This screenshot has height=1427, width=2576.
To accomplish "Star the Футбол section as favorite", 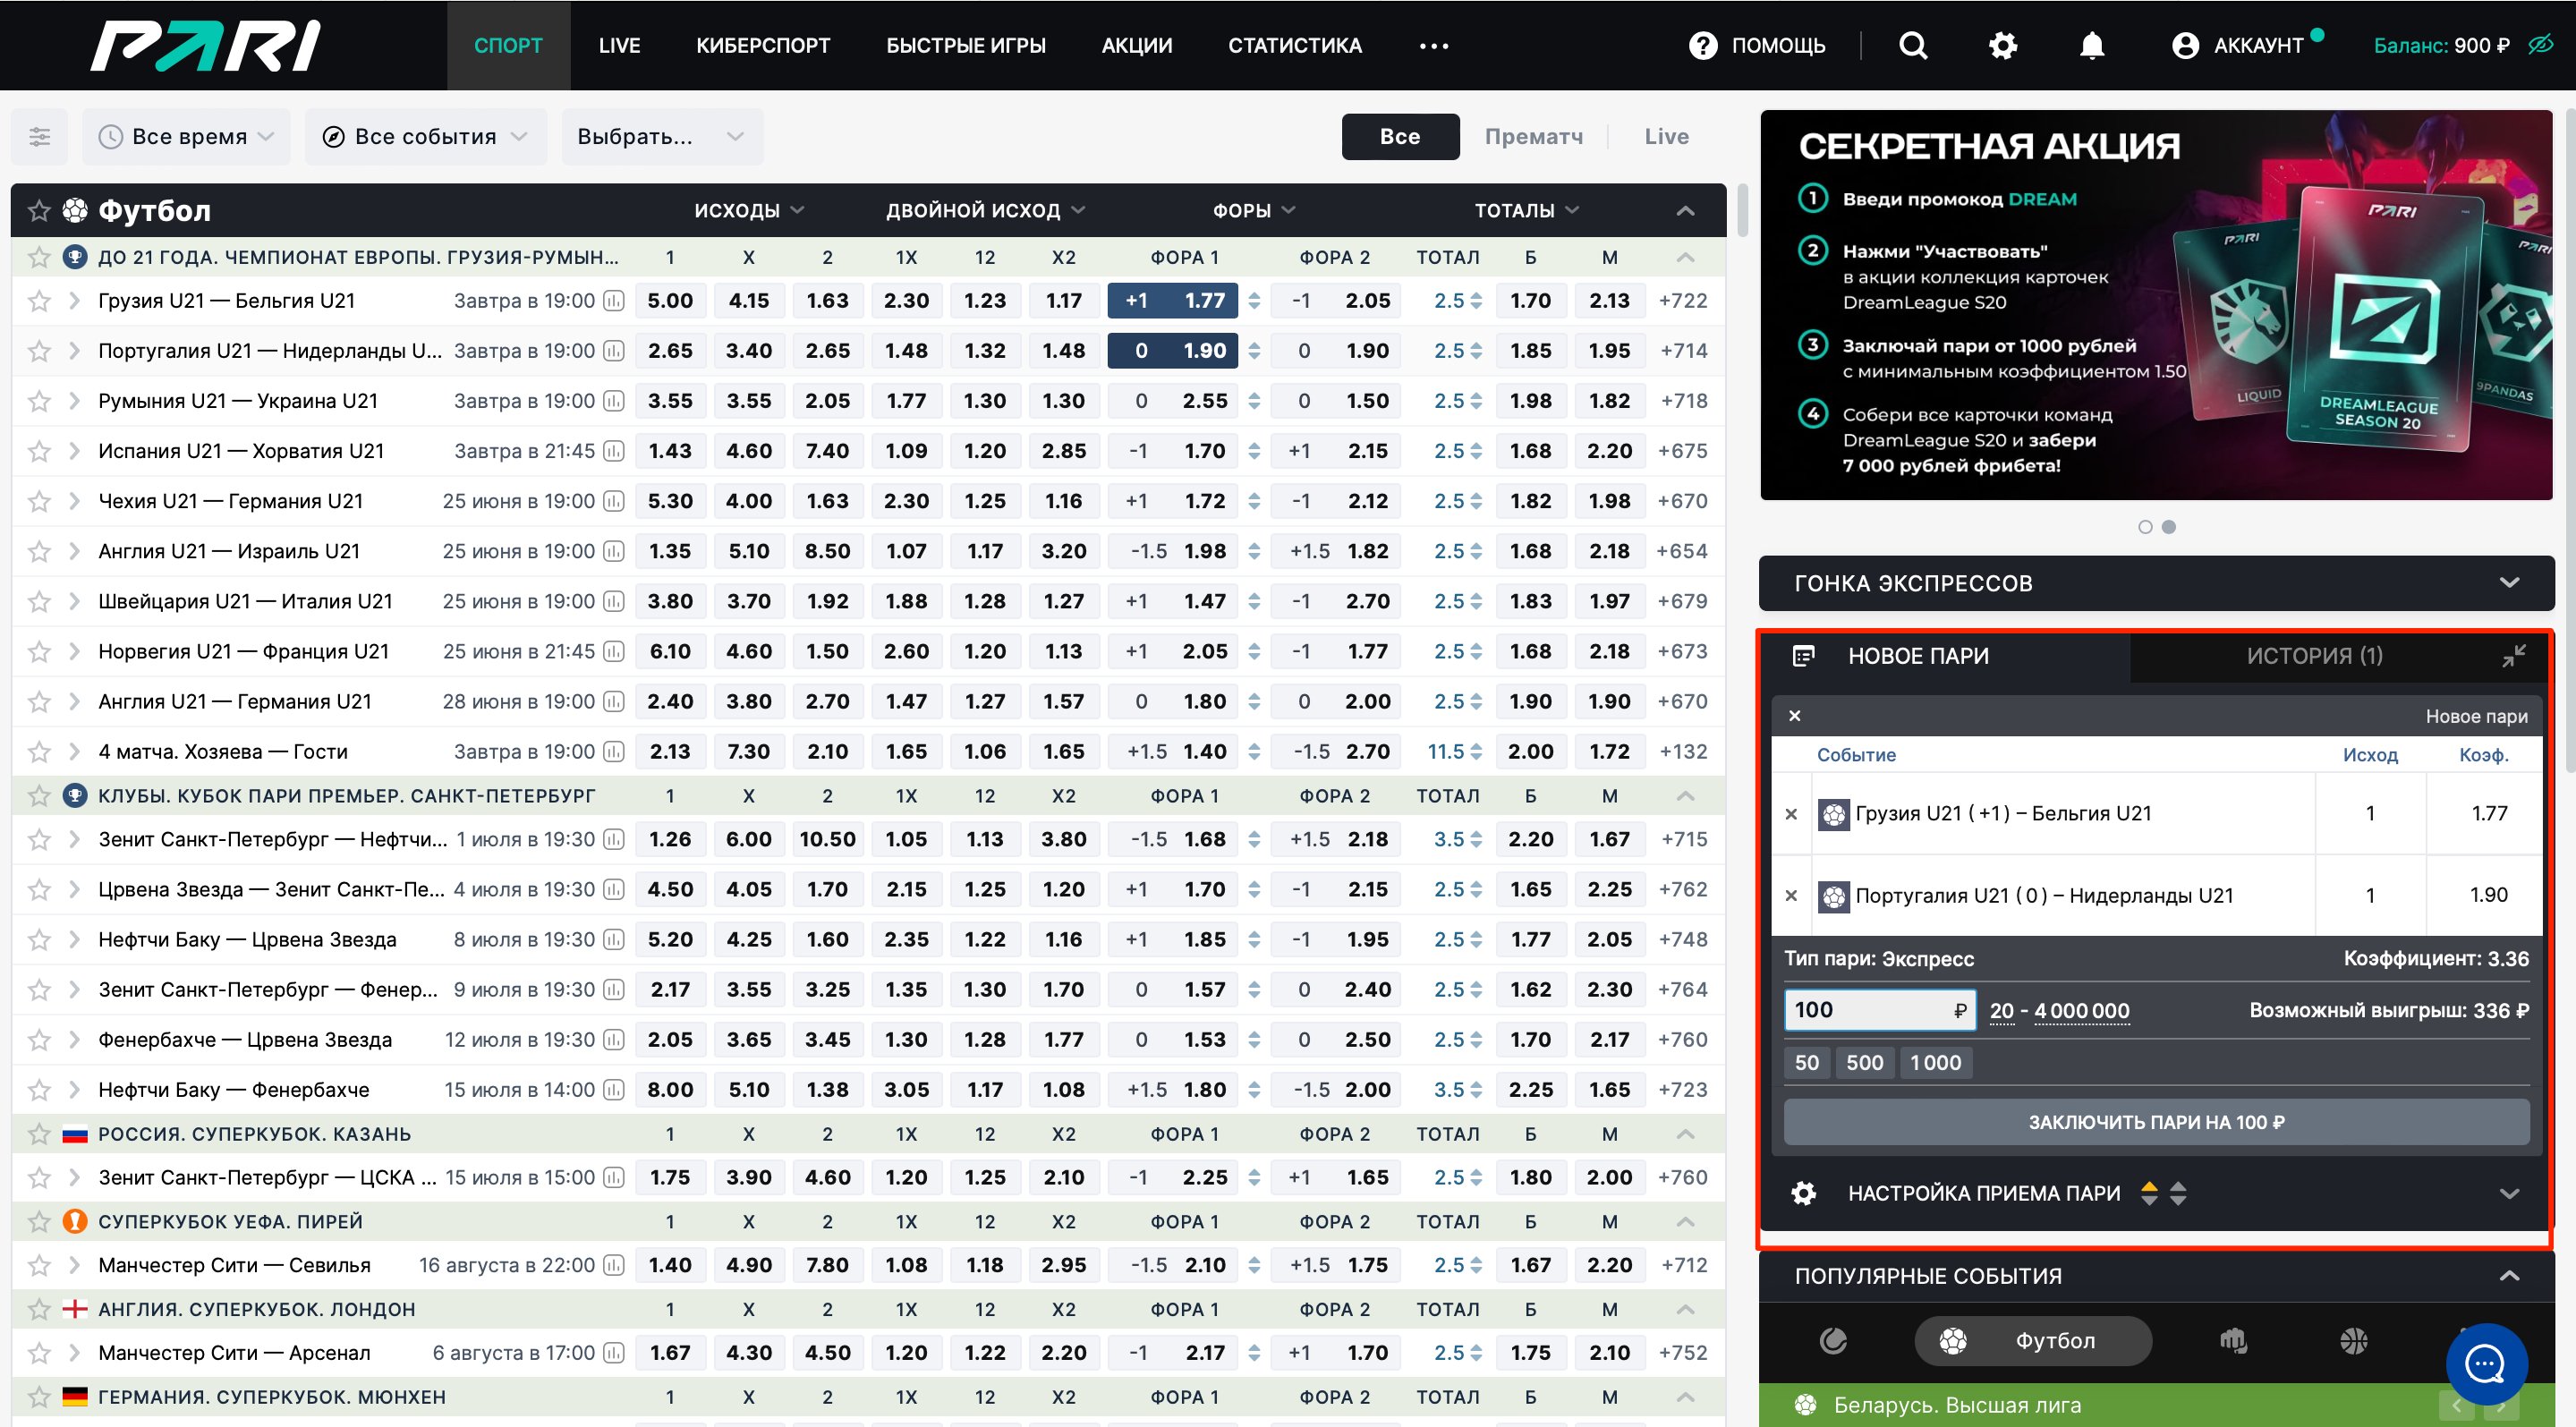I will pos(39,211).
